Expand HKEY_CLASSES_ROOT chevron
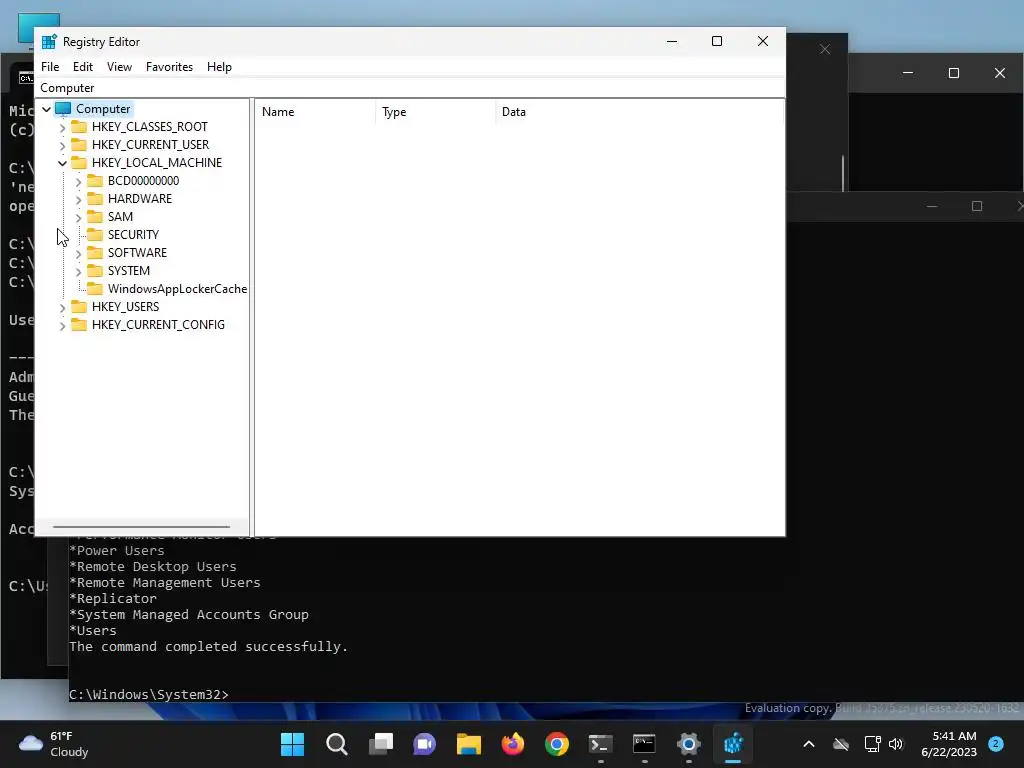1024x768 pixels. [63, 127]
